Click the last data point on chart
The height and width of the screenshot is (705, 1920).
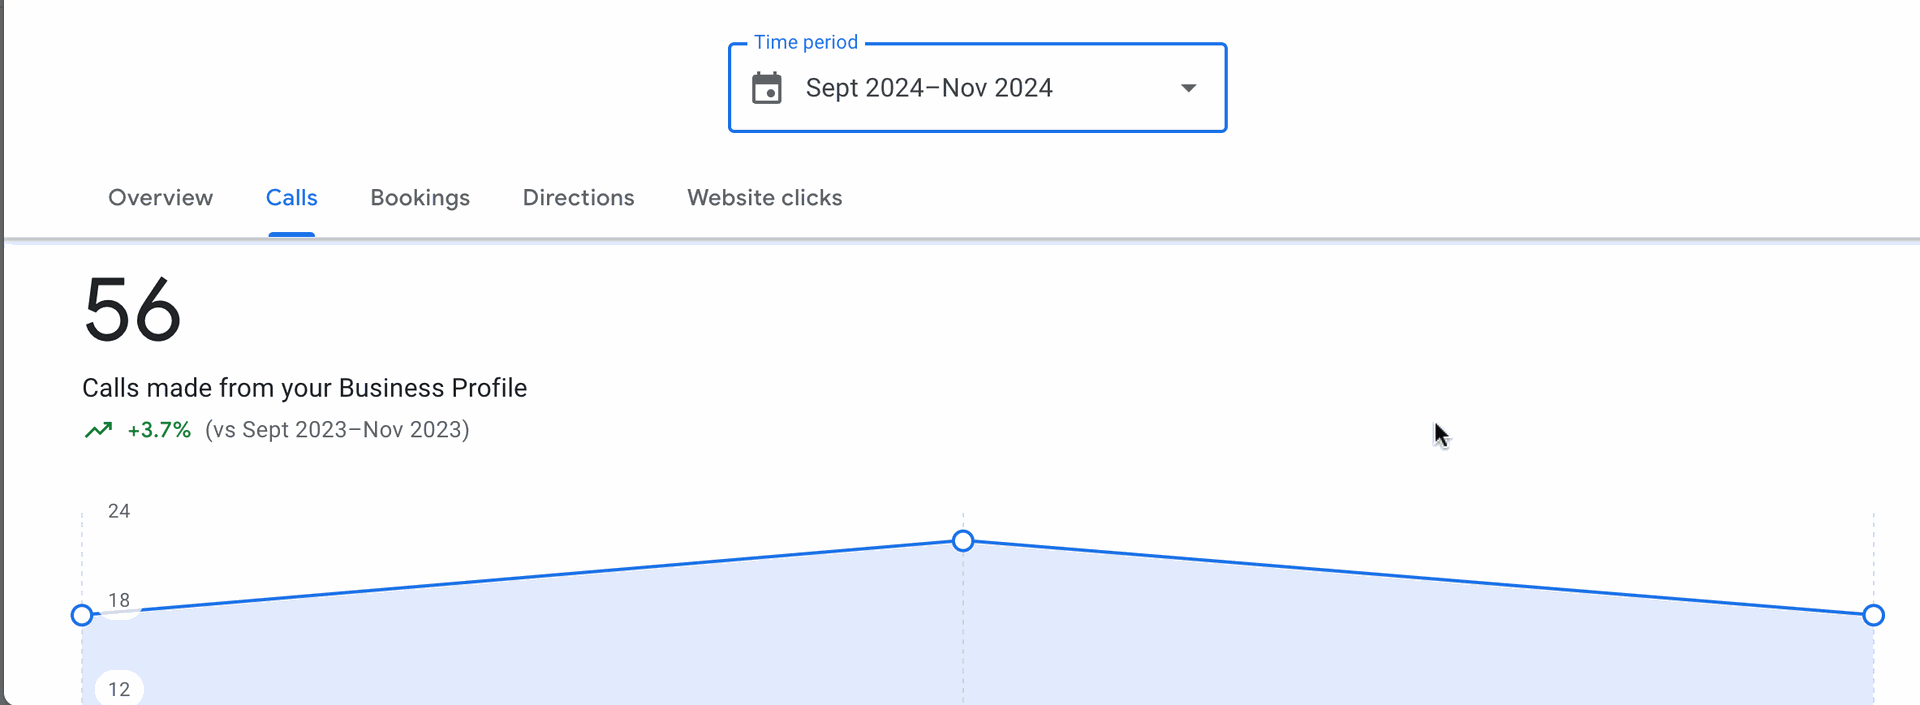tap(1874, 615)
